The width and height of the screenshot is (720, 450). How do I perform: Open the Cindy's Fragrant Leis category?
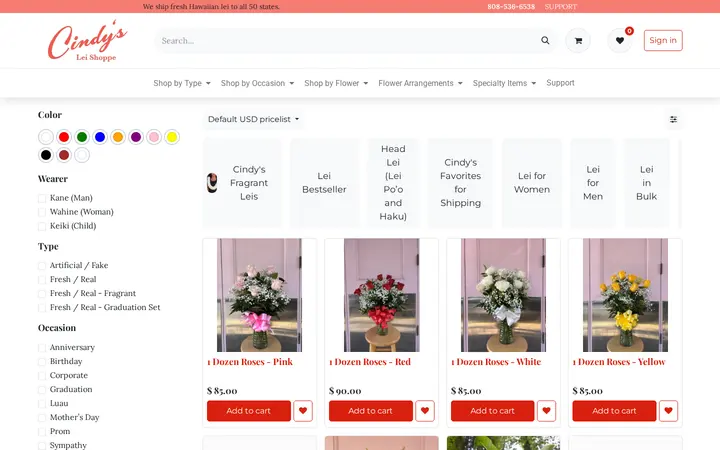coord(242,183)
